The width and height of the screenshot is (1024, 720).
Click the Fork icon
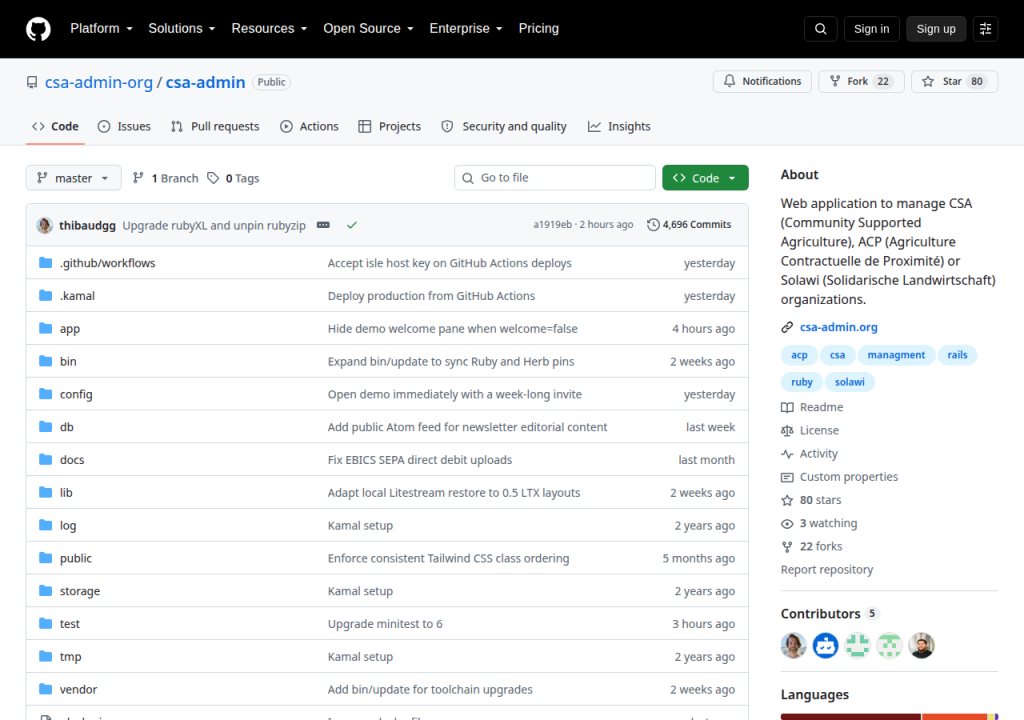tap(835, 81)
